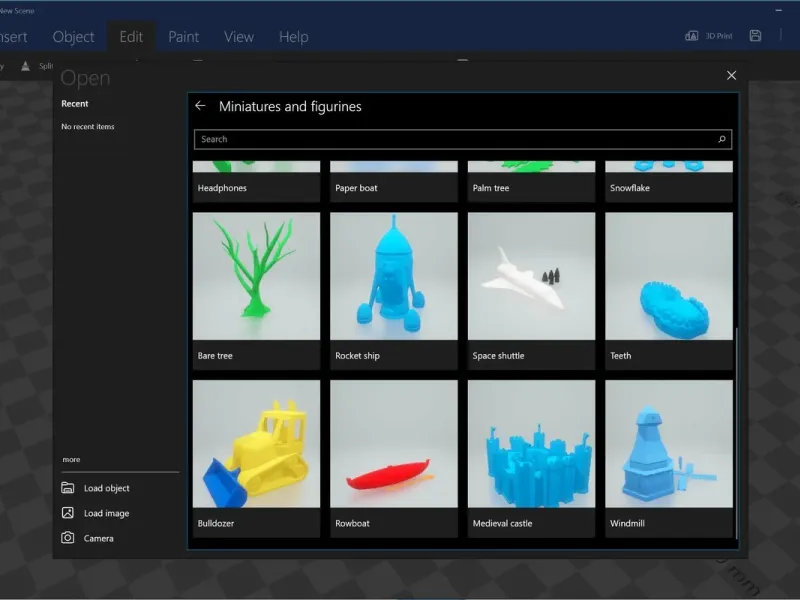The height and width of the screenshot is (600, 800).
Task: Click the Camera icon in the sidebar
Action: click(x=68, y=538)
